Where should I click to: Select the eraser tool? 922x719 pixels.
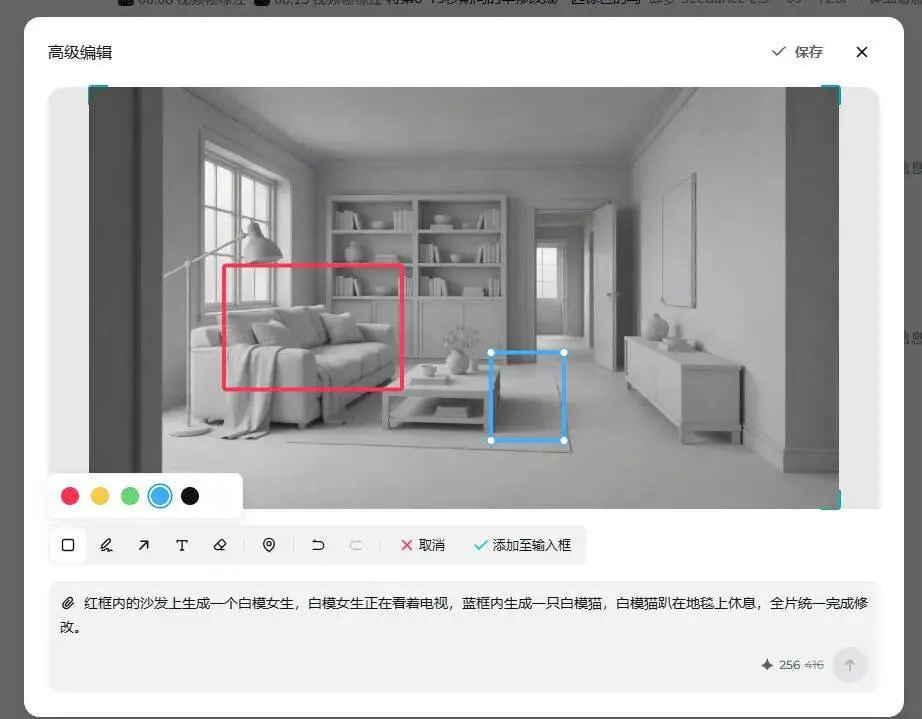220,545
